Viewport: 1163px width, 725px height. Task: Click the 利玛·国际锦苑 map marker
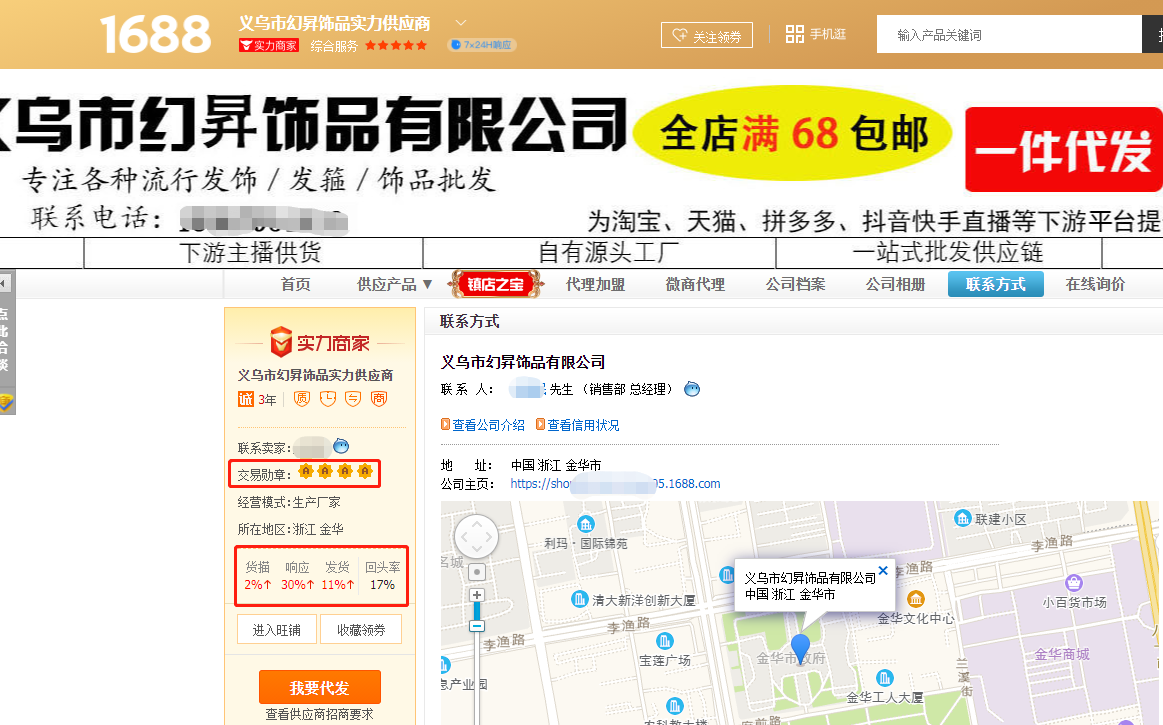[x=586, y=524]
